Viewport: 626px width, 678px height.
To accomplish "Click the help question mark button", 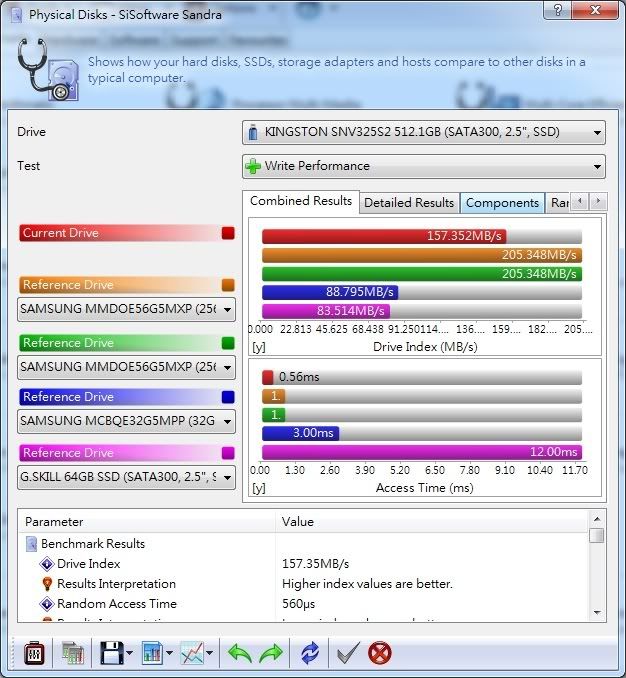I will pyautogui.click(x=558, y=10).
